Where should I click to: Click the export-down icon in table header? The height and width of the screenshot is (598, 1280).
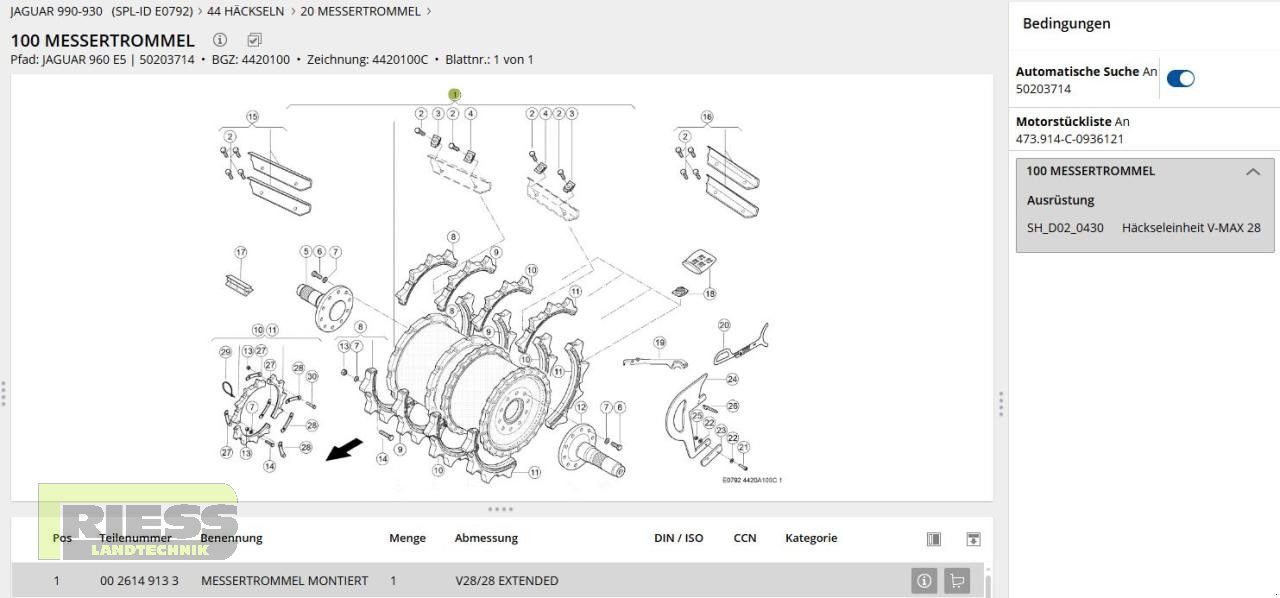click(973, 539)
